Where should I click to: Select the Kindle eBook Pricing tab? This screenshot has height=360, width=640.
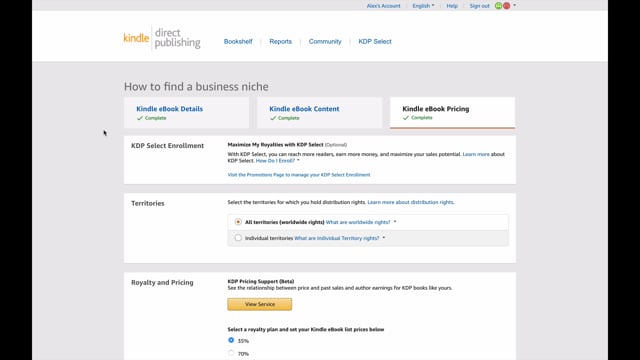click(452, 113)
